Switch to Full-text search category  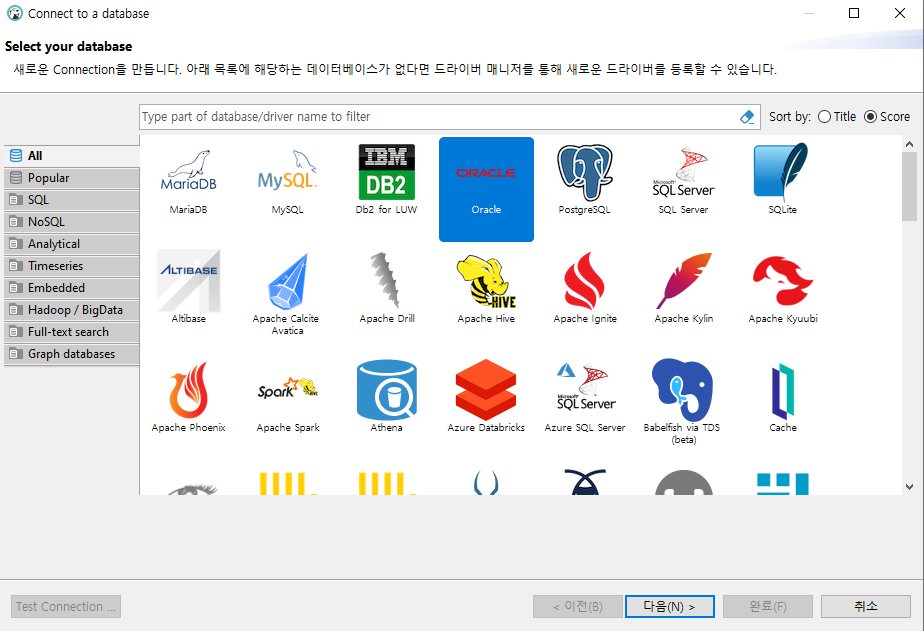tap(72, 332)
